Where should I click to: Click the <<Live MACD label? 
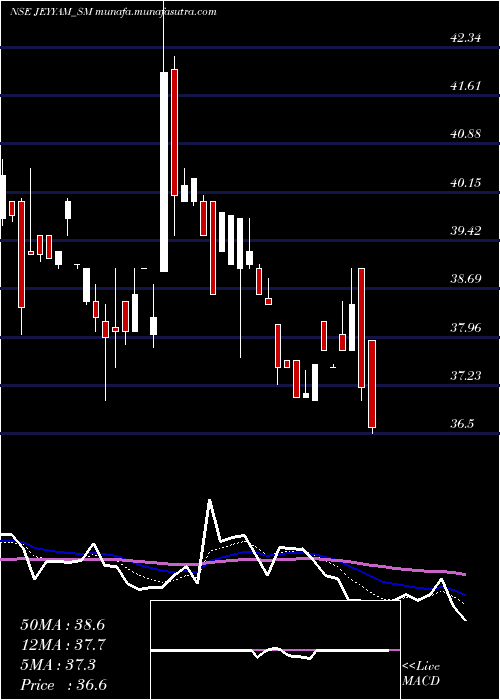421,673
